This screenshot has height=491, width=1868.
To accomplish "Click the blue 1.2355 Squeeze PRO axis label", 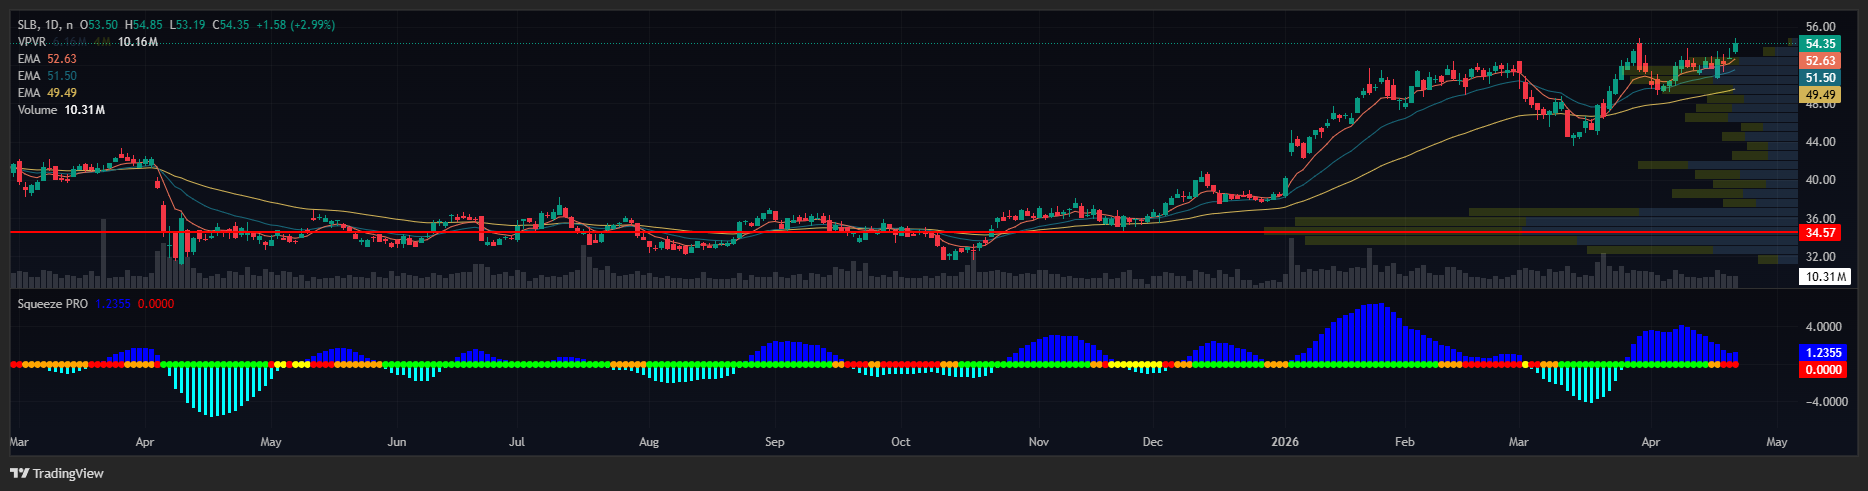I will [1823, 353].
